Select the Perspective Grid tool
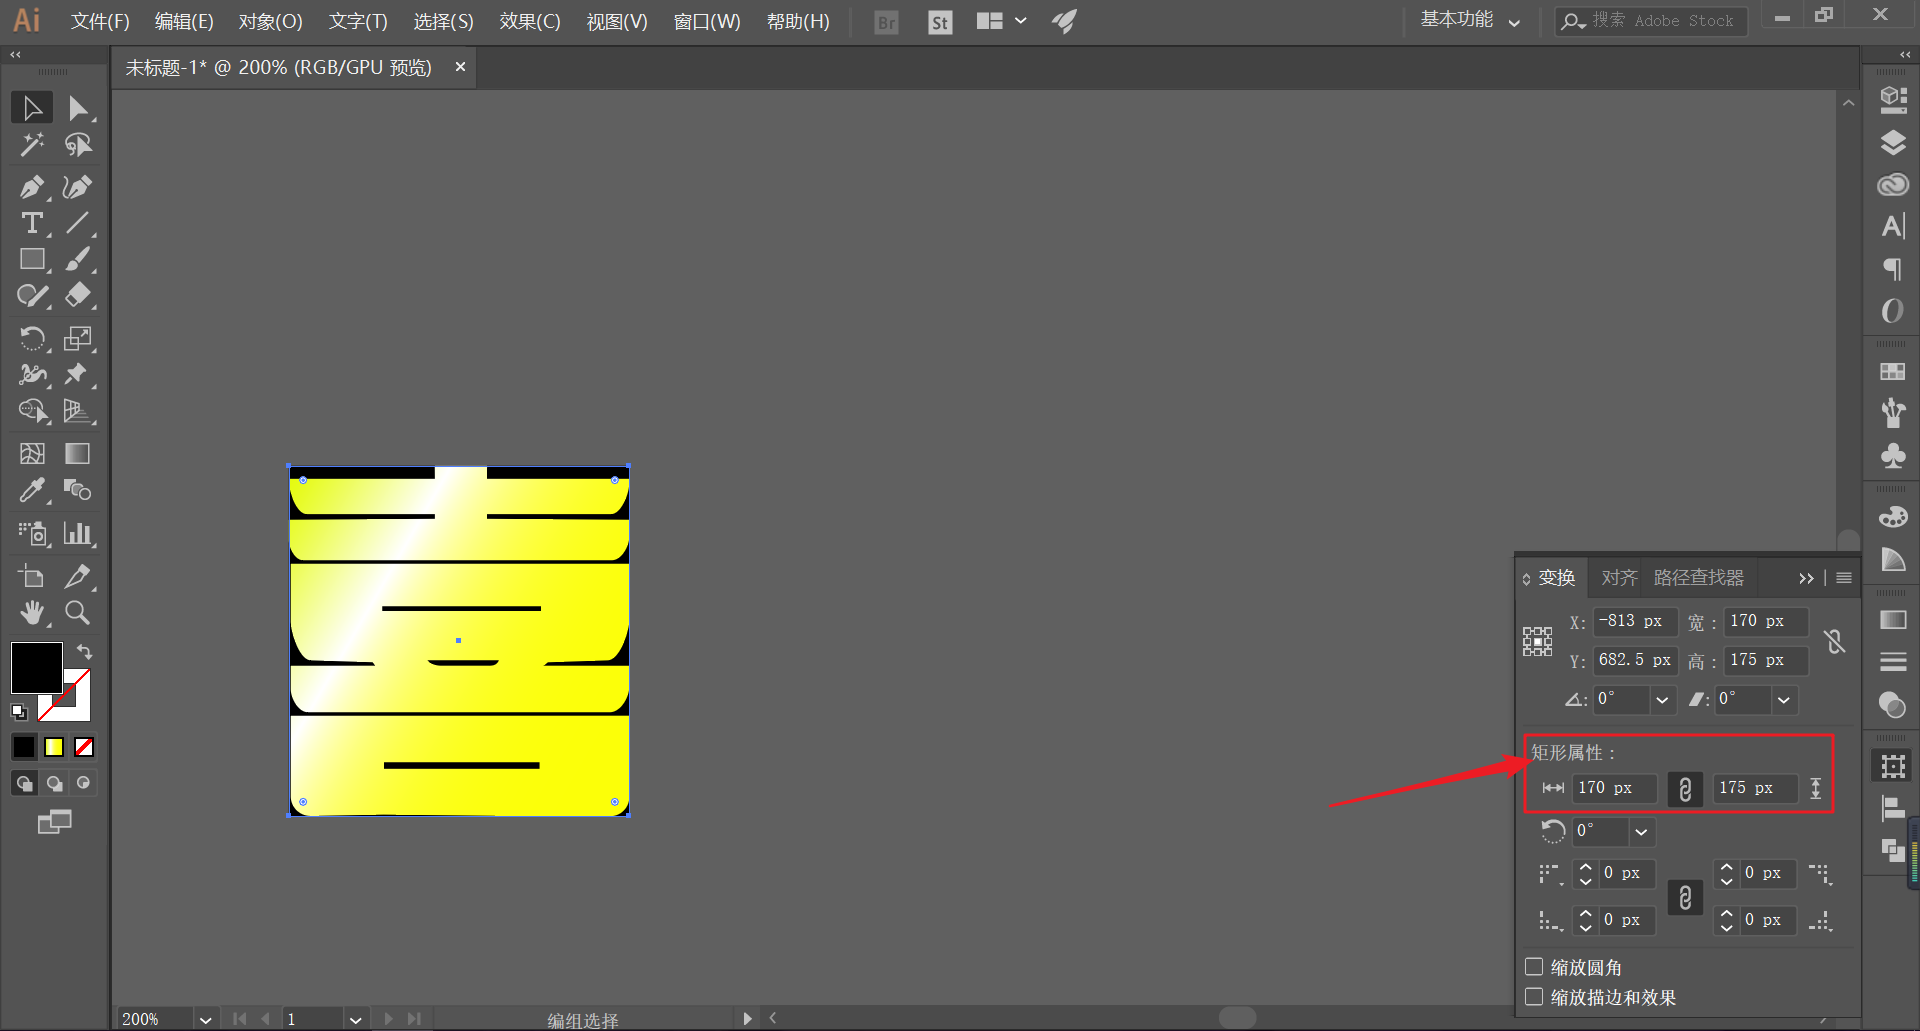The height and width of the screenshot is (1031, 1920). tap(78, 411)
